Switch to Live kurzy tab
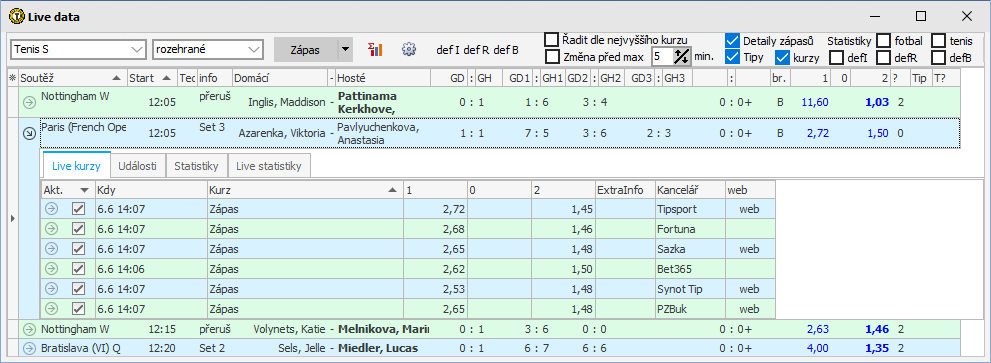 point(76,166)
